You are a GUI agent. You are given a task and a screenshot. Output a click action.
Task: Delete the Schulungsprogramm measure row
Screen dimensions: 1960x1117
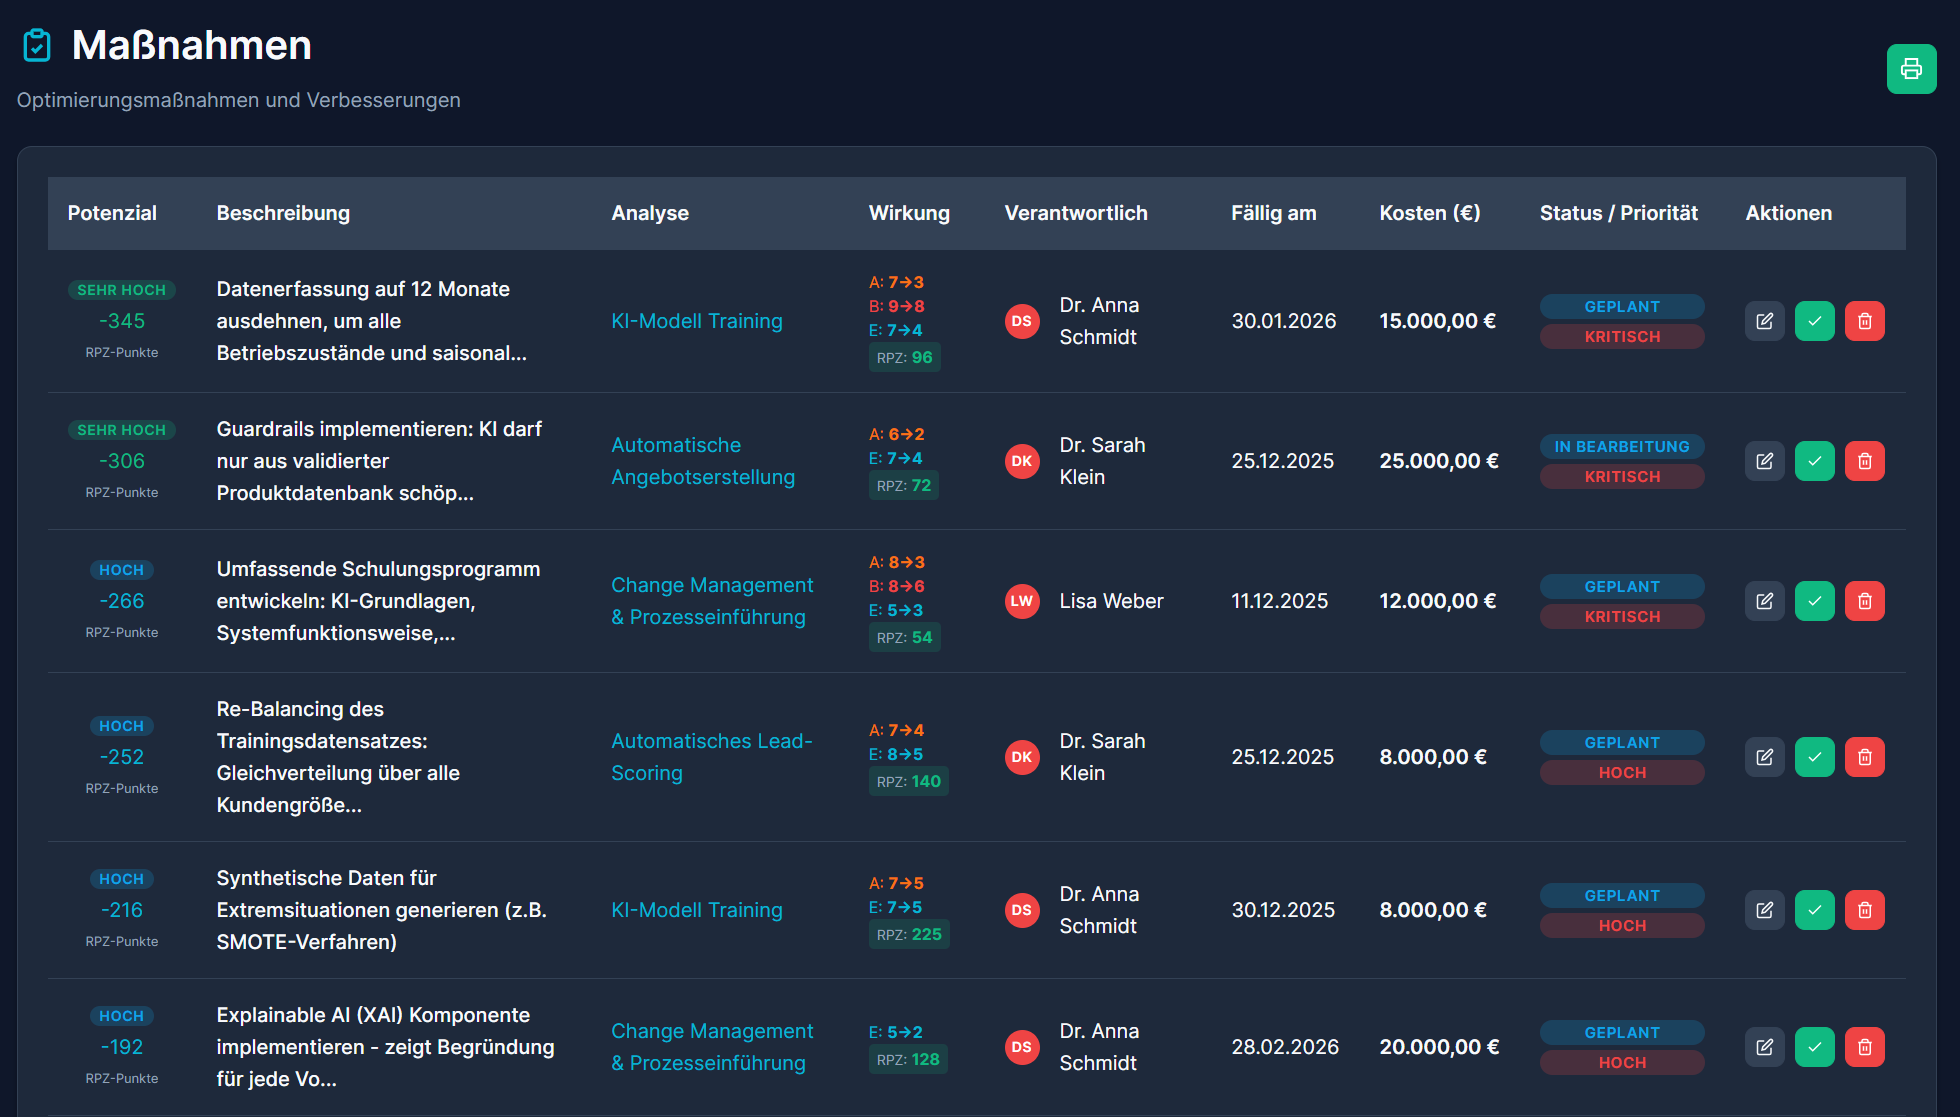pos(1864,601)
